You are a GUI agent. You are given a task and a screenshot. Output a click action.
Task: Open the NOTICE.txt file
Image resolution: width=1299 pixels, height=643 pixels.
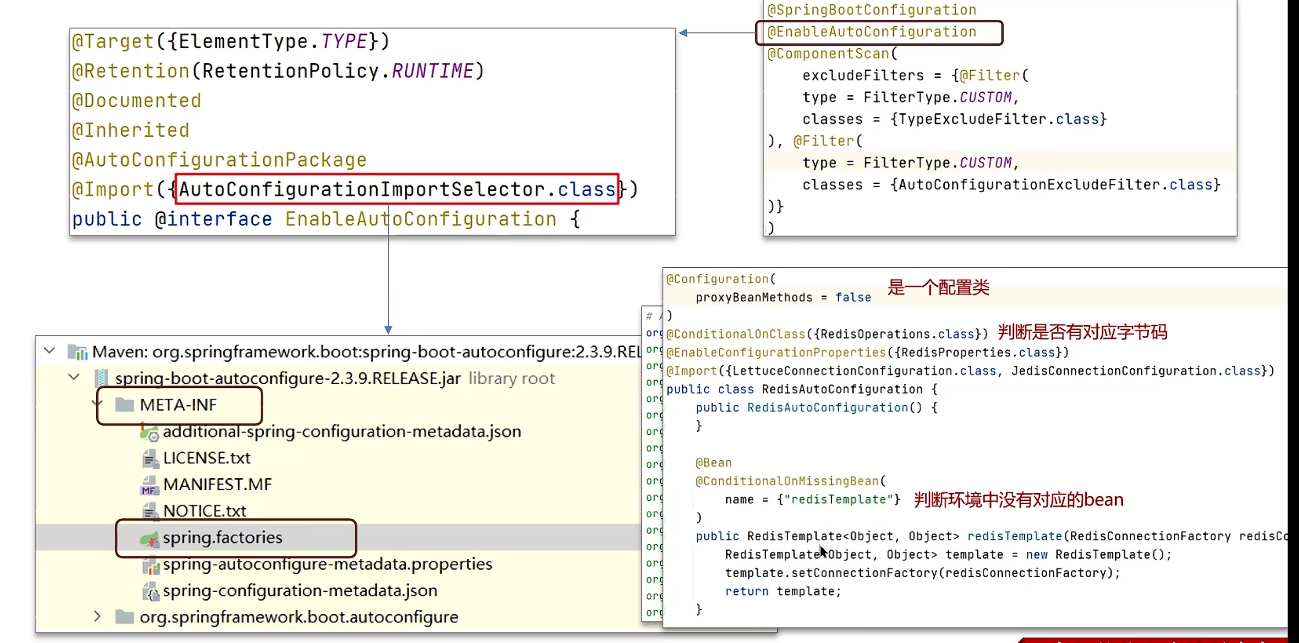(x=205, y=511)
